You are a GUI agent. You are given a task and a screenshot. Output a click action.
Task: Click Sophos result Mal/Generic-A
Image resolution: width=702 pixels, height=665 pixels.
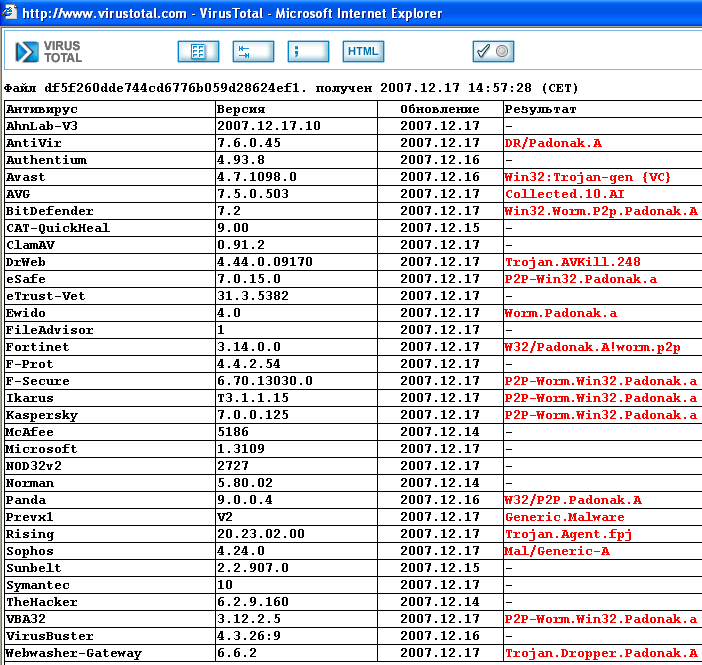557,552
